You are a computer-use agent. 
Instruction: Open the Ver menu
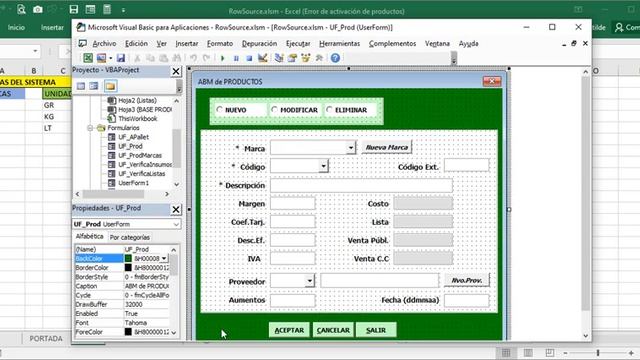(x=162, y=43)
